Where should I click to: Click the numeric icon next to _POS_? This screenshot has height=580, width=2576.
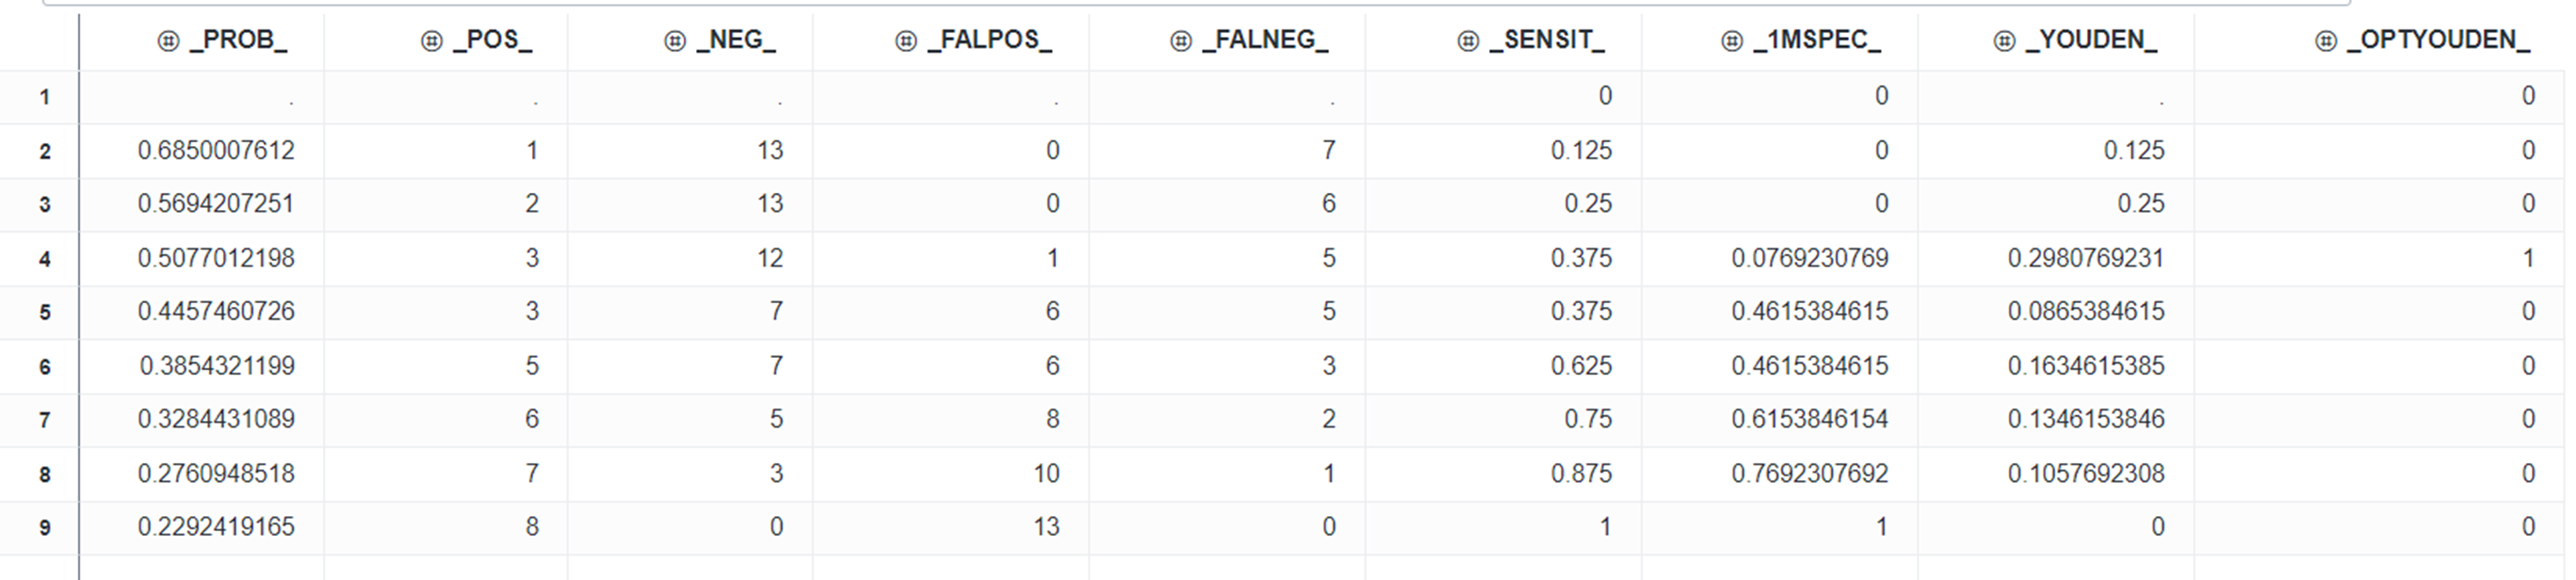click(x=431, y=40)
